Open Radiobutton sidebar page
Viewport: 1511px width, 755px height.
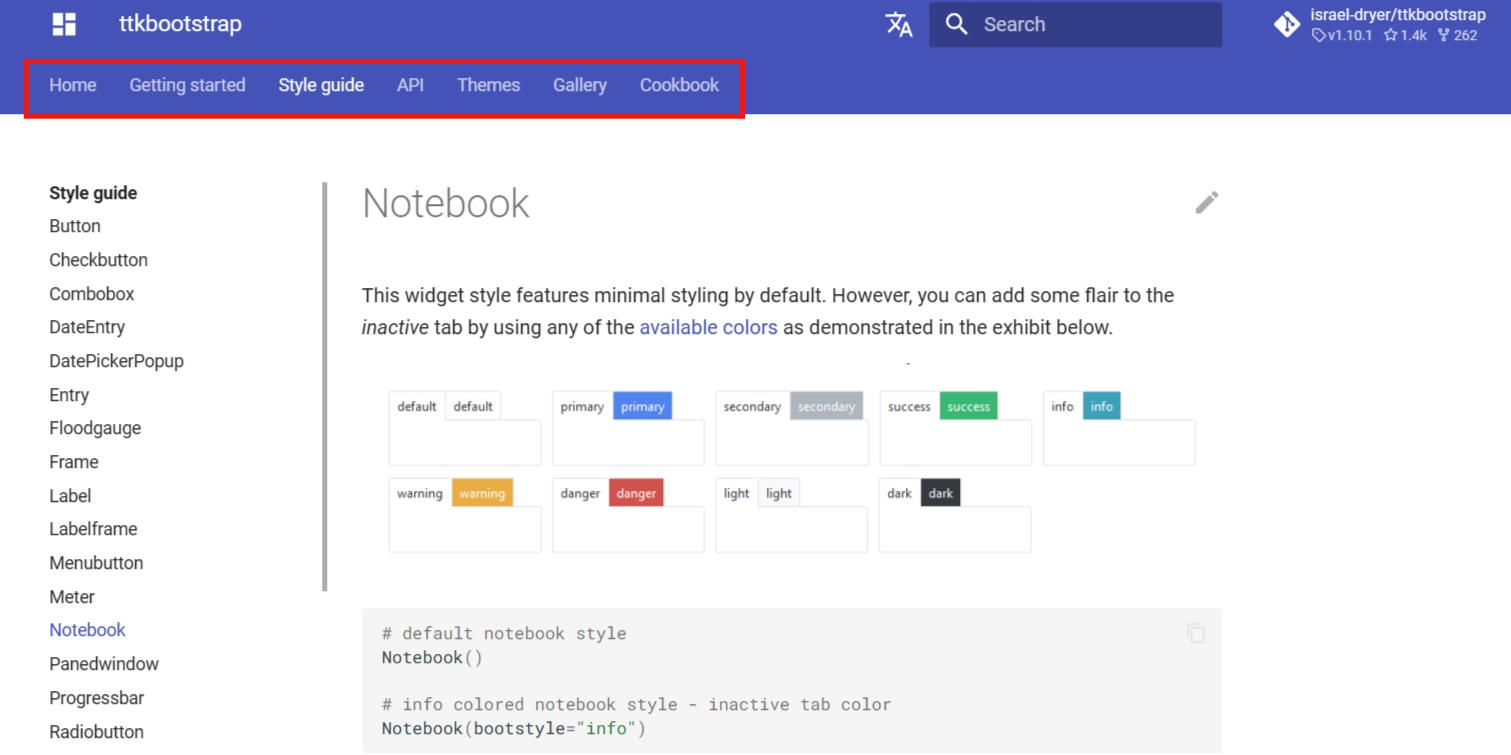click(x=96, y=732)
